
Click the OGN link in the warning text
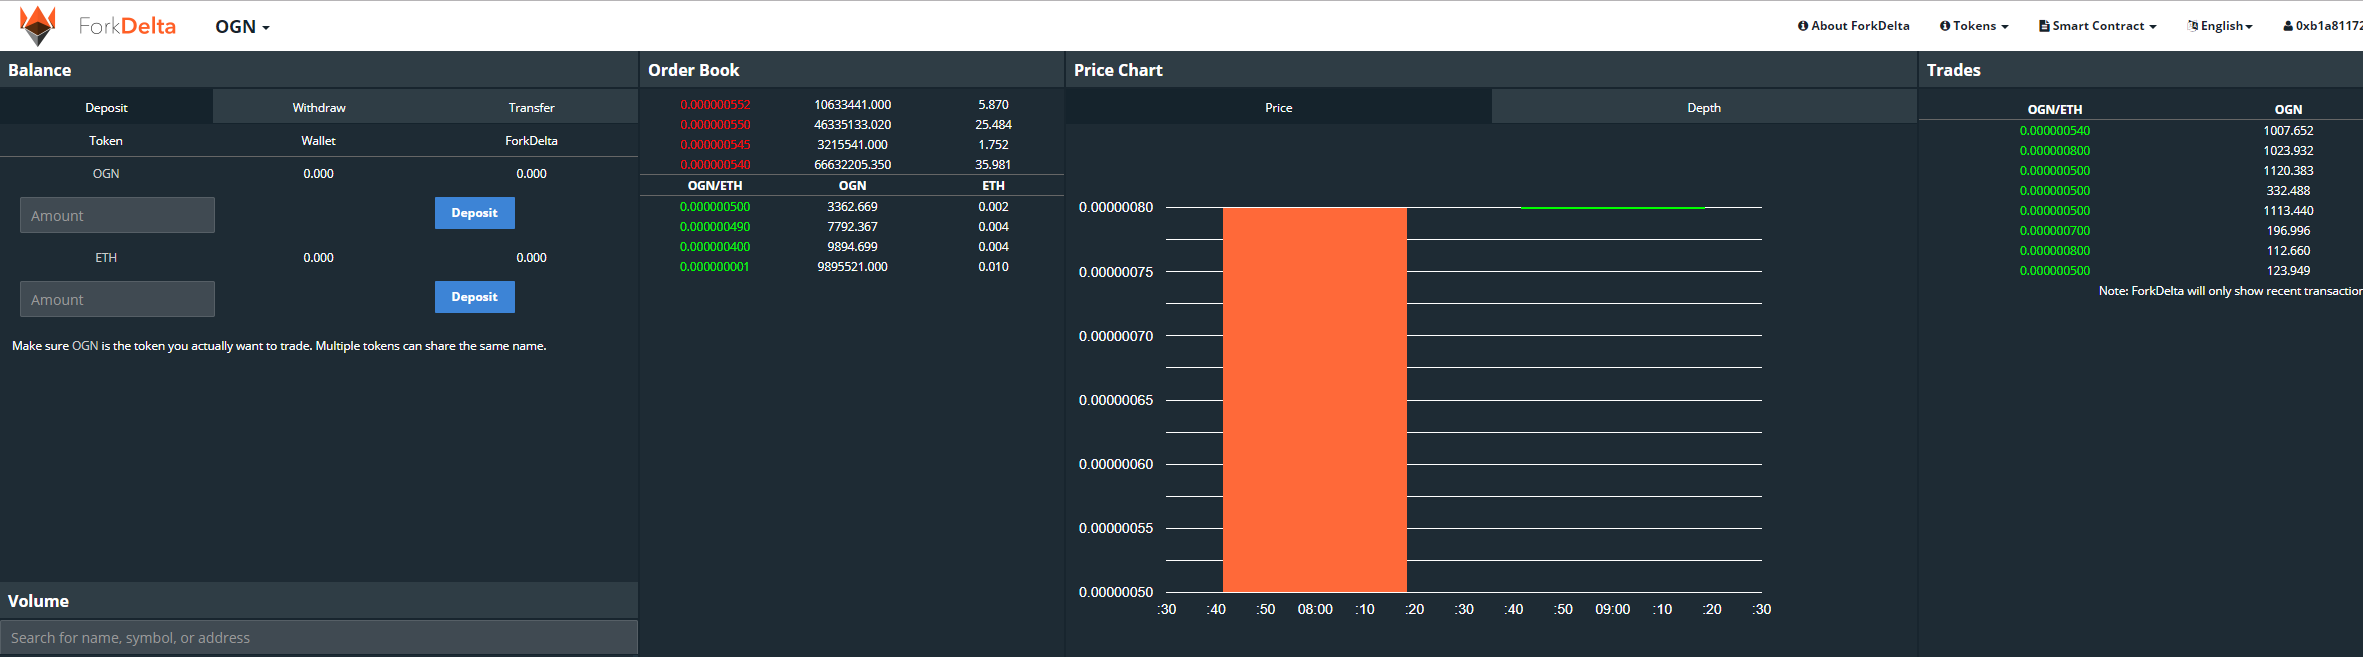[x=85, y=346]
